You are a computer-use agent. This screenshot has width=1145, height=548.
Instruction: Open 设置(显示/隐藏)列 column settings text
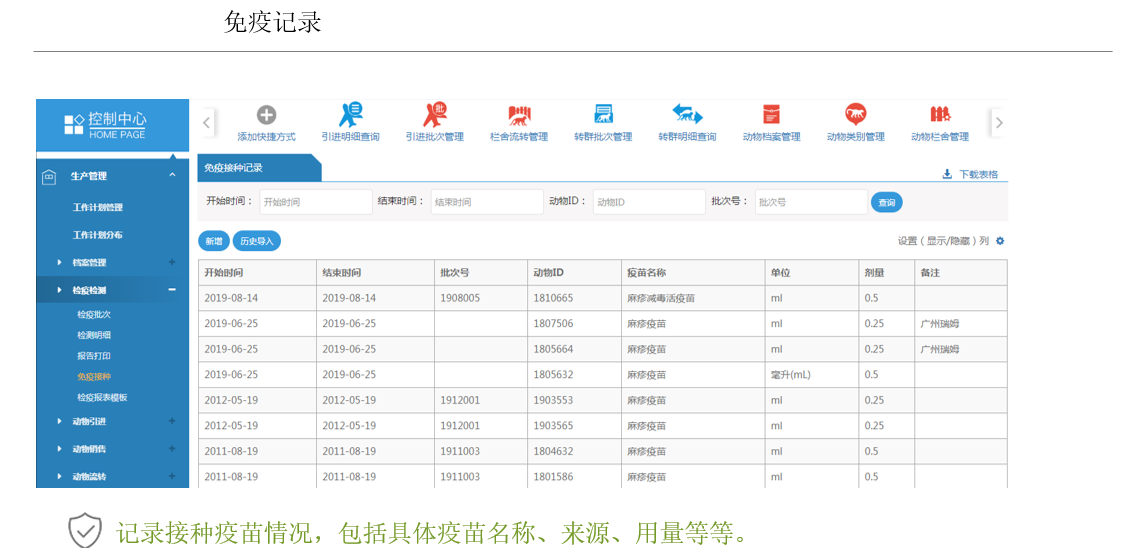click(x=943, y=241)
